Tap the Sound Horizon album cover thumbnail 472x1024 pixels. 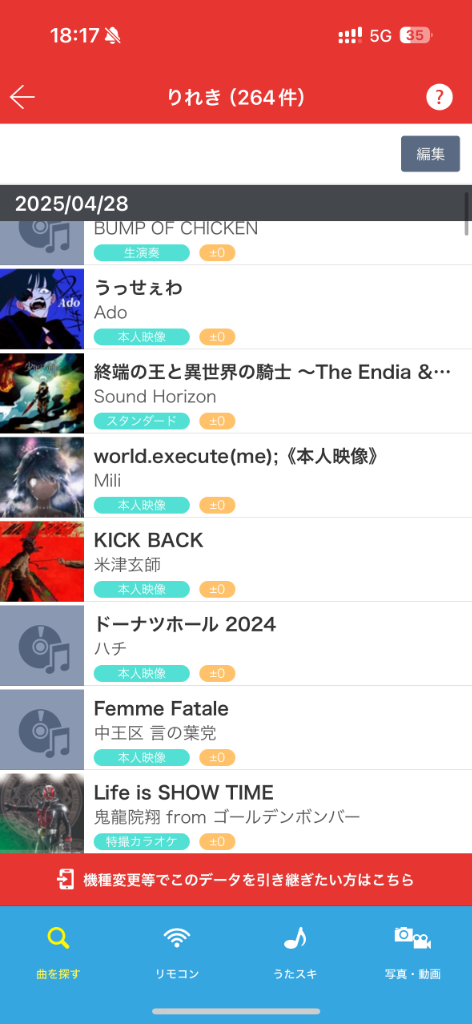click(42, 394)
